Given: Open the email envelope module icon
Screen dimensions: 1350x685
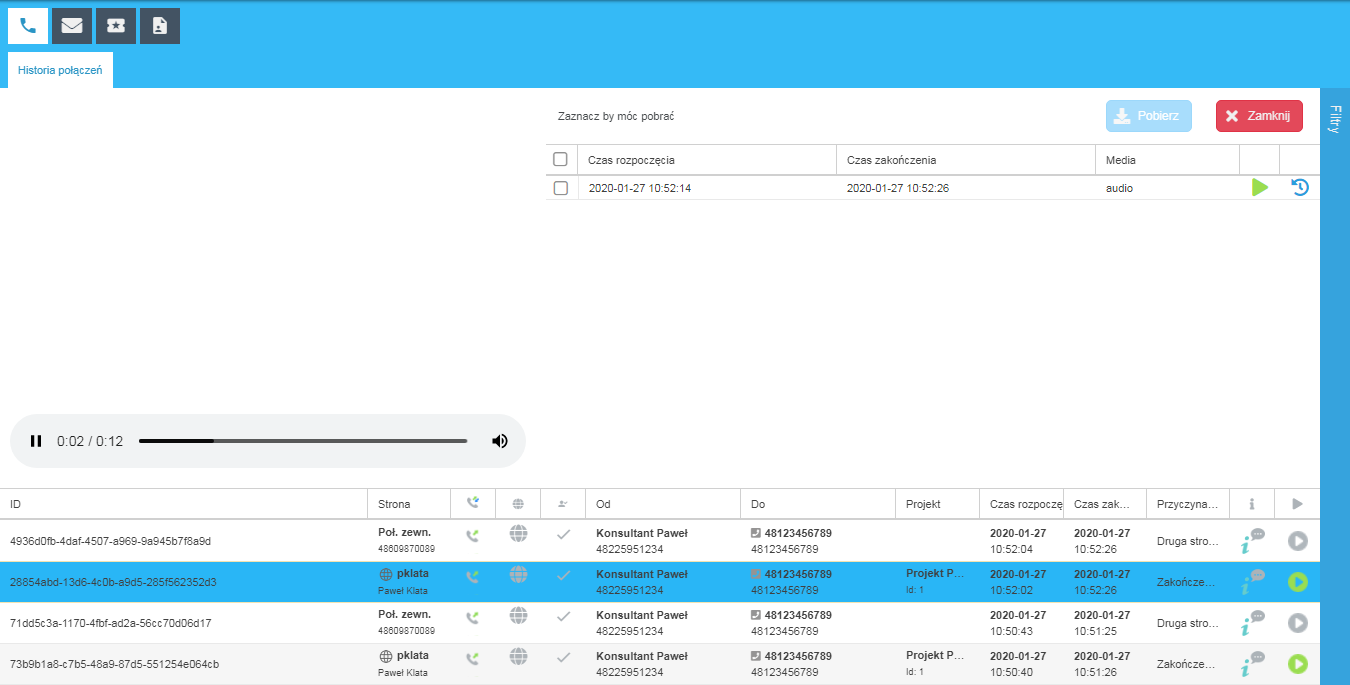Looking at the screenshot, I should [72, 25].
